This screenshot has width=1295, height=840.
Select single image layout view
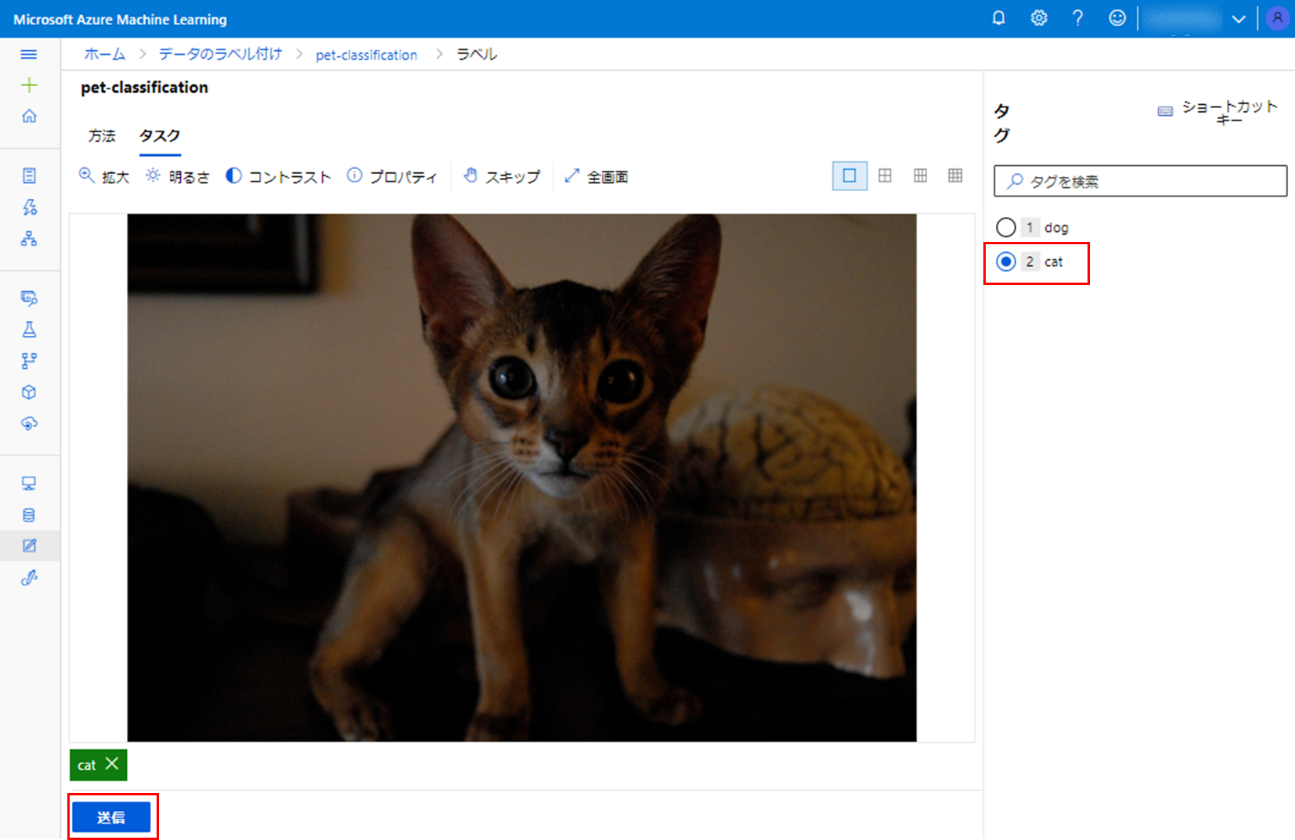click(850, 176)
